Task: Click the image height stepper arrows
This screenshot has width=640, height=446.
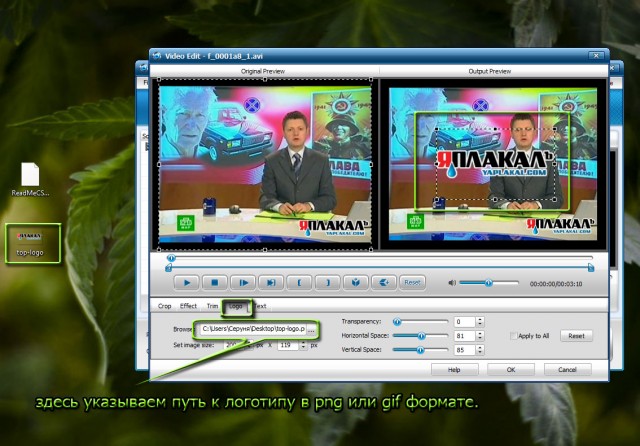Action: pyautogui.click(x=303, y=345)
